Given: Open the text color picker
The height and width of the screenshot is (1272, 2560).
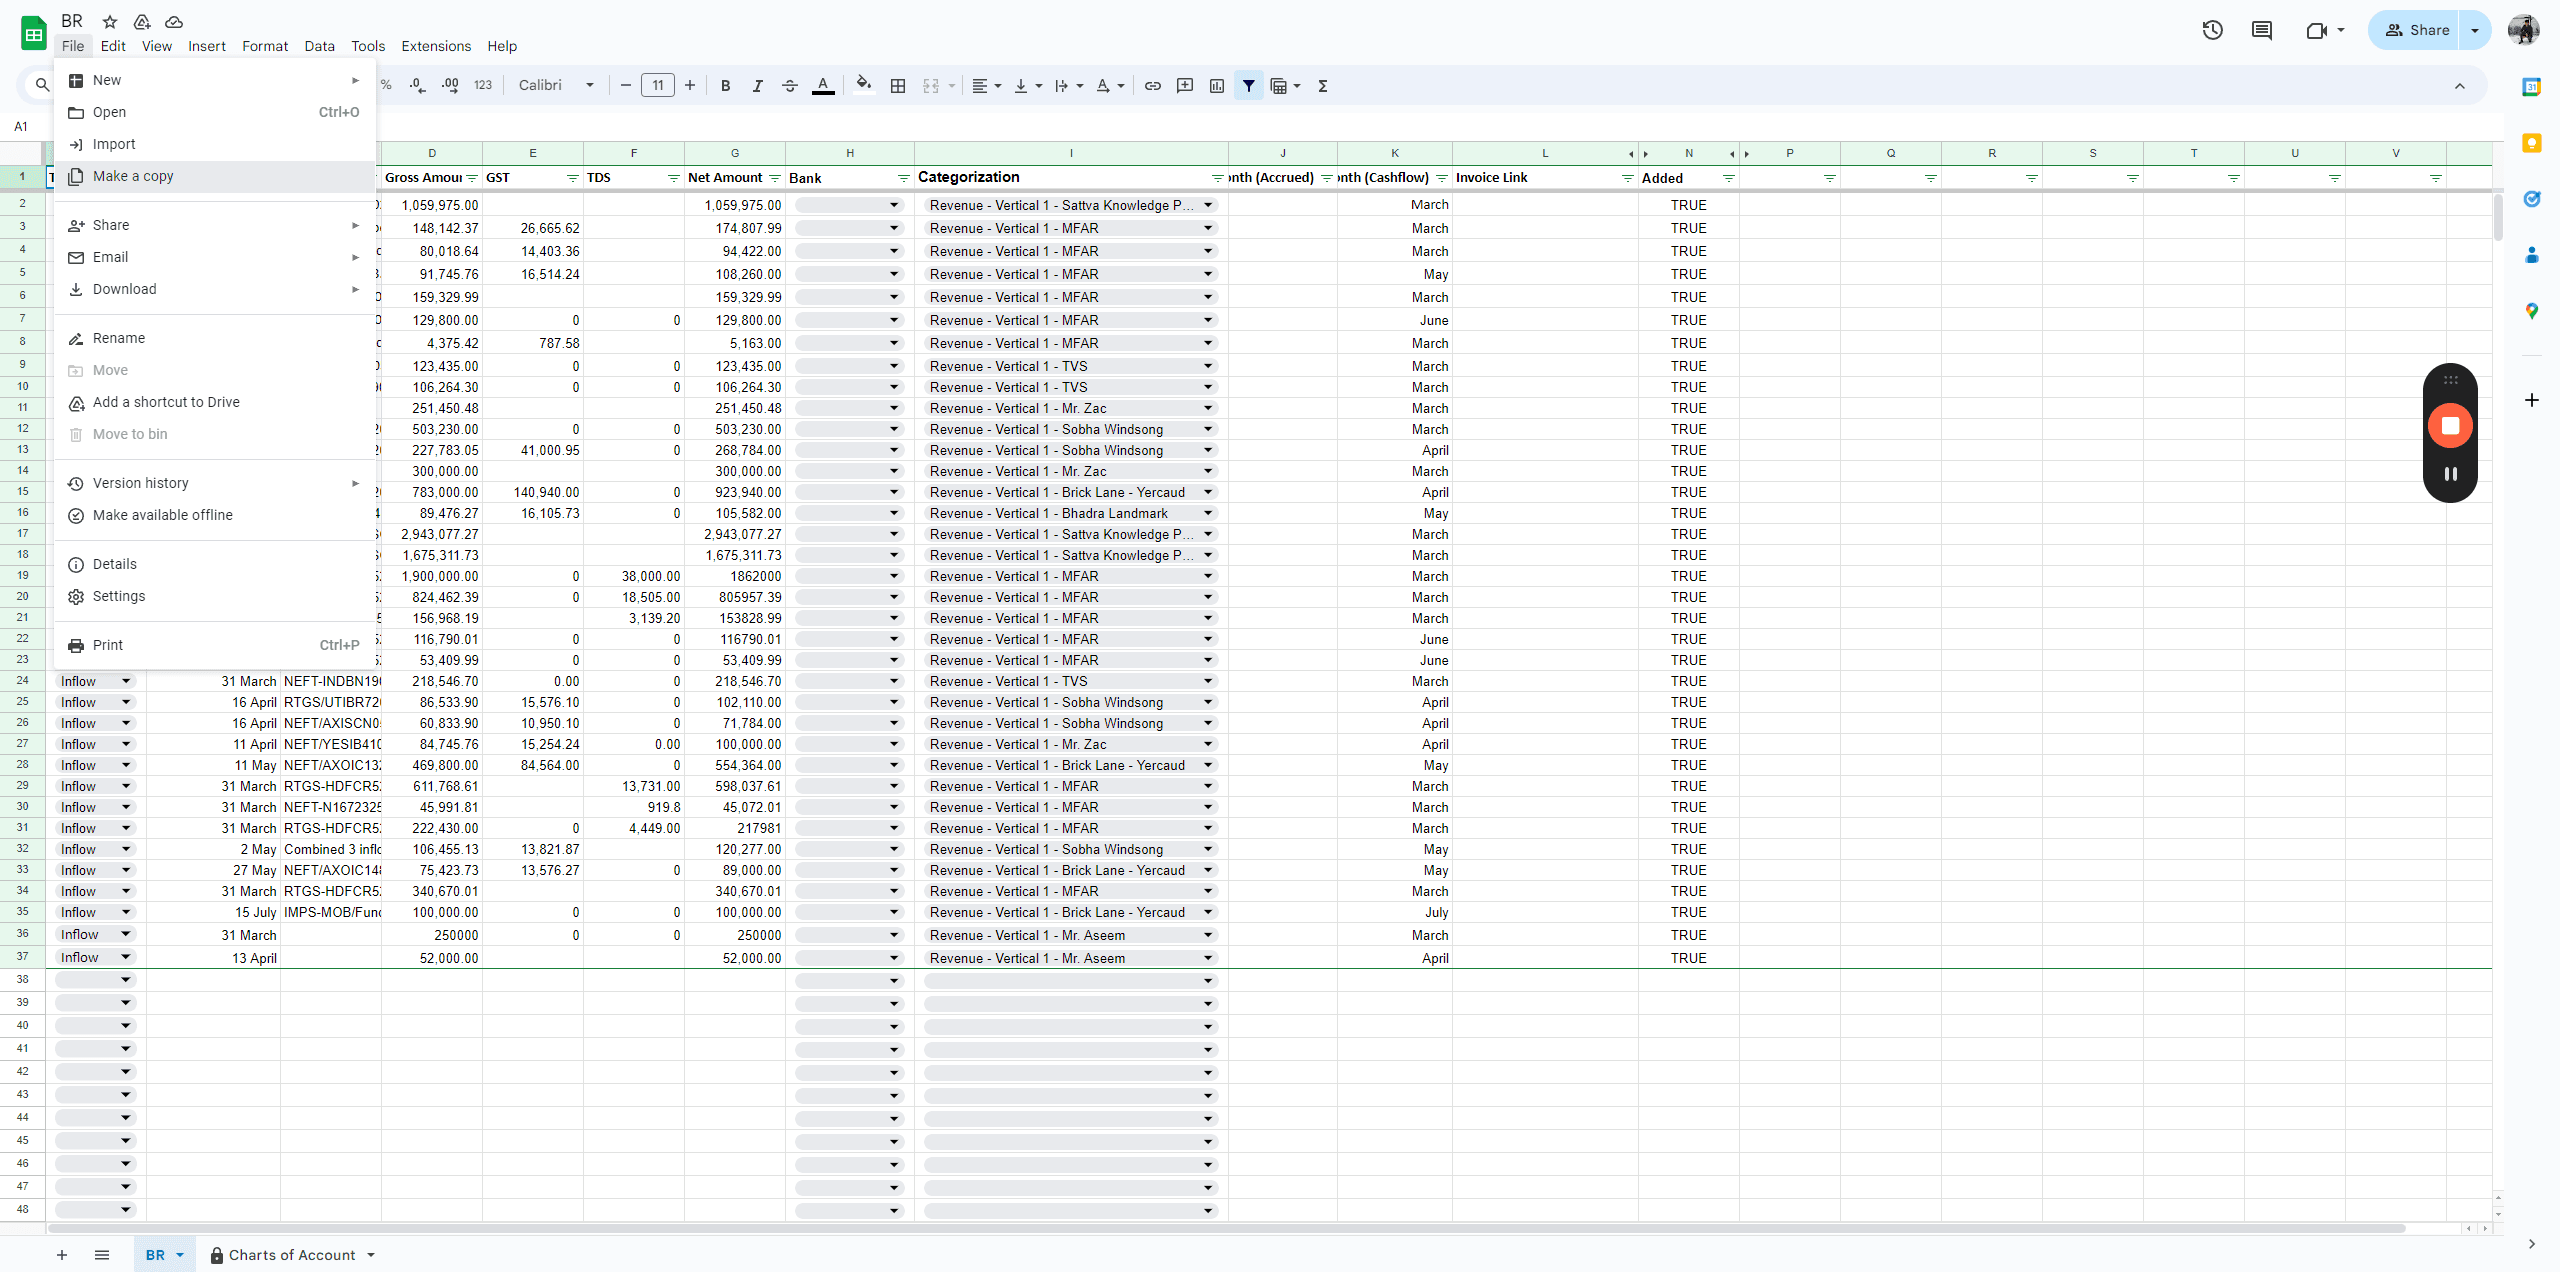Looking at the screenshot, I should click(823, 86).
